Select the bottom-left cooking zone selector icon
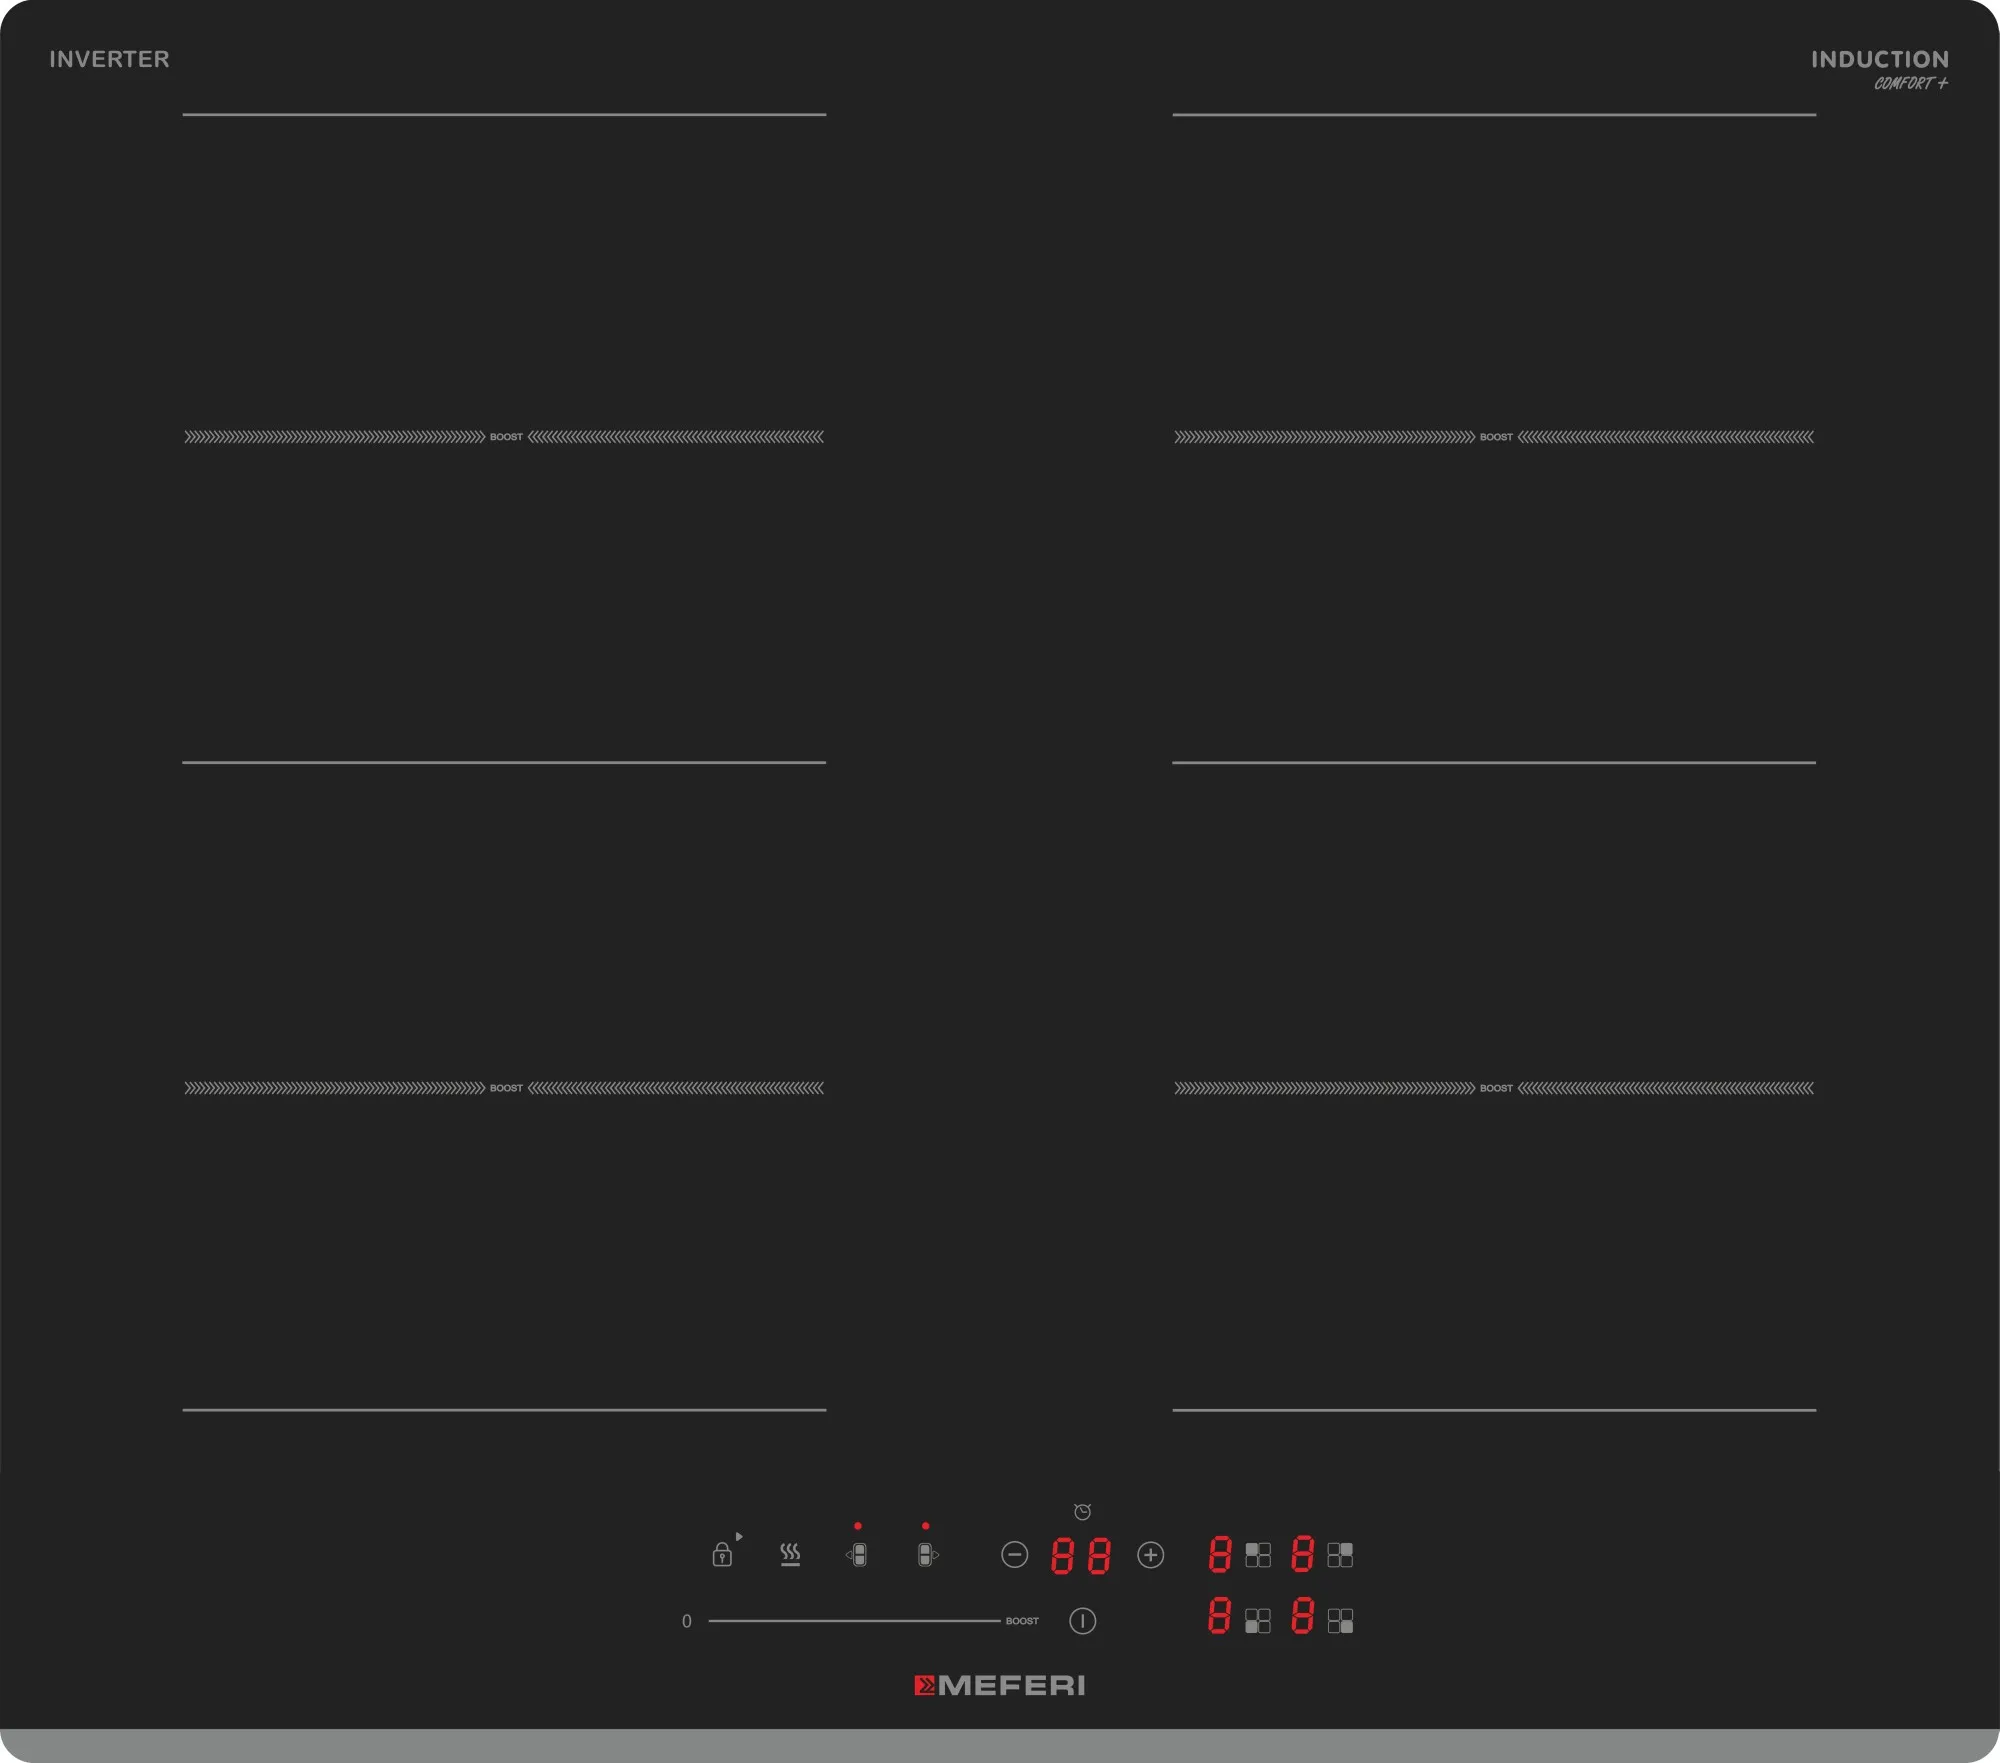The image size is (2000, 1763). pos(1258,1620)
